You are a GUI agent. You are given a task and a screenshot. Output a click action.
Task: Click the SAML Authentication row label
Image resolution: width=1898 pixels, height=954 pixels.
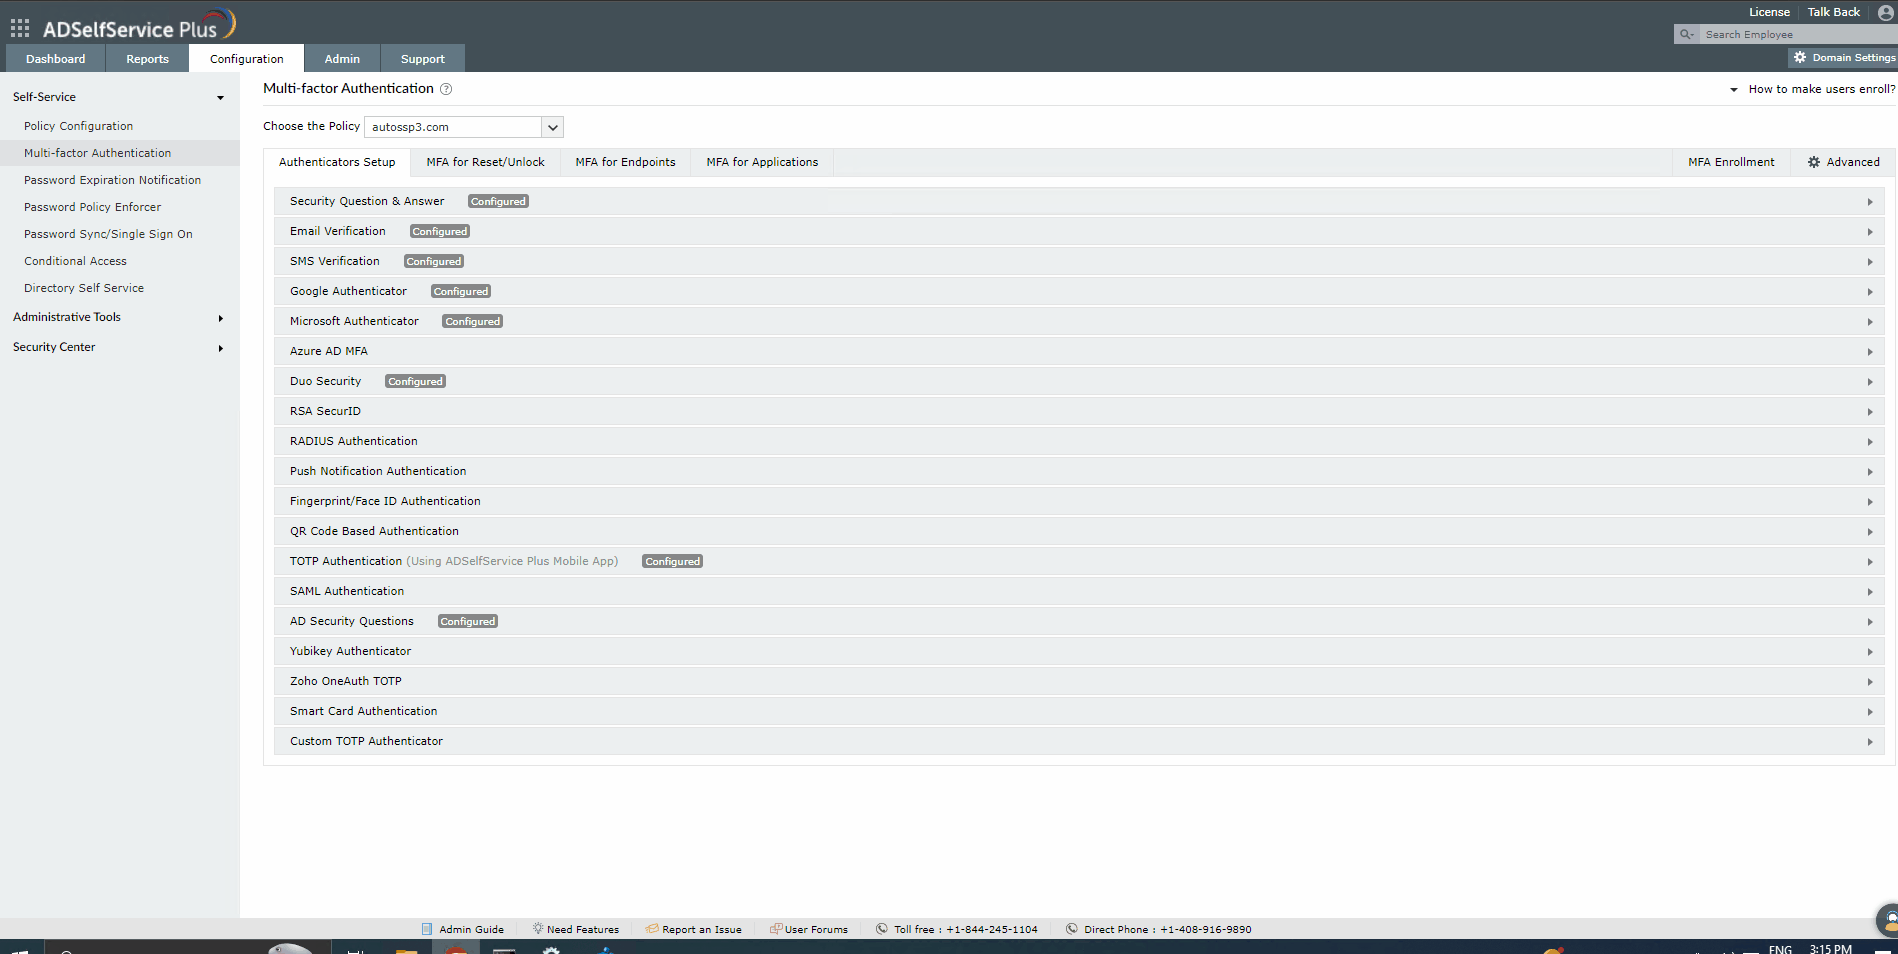[x=347, y=591]
